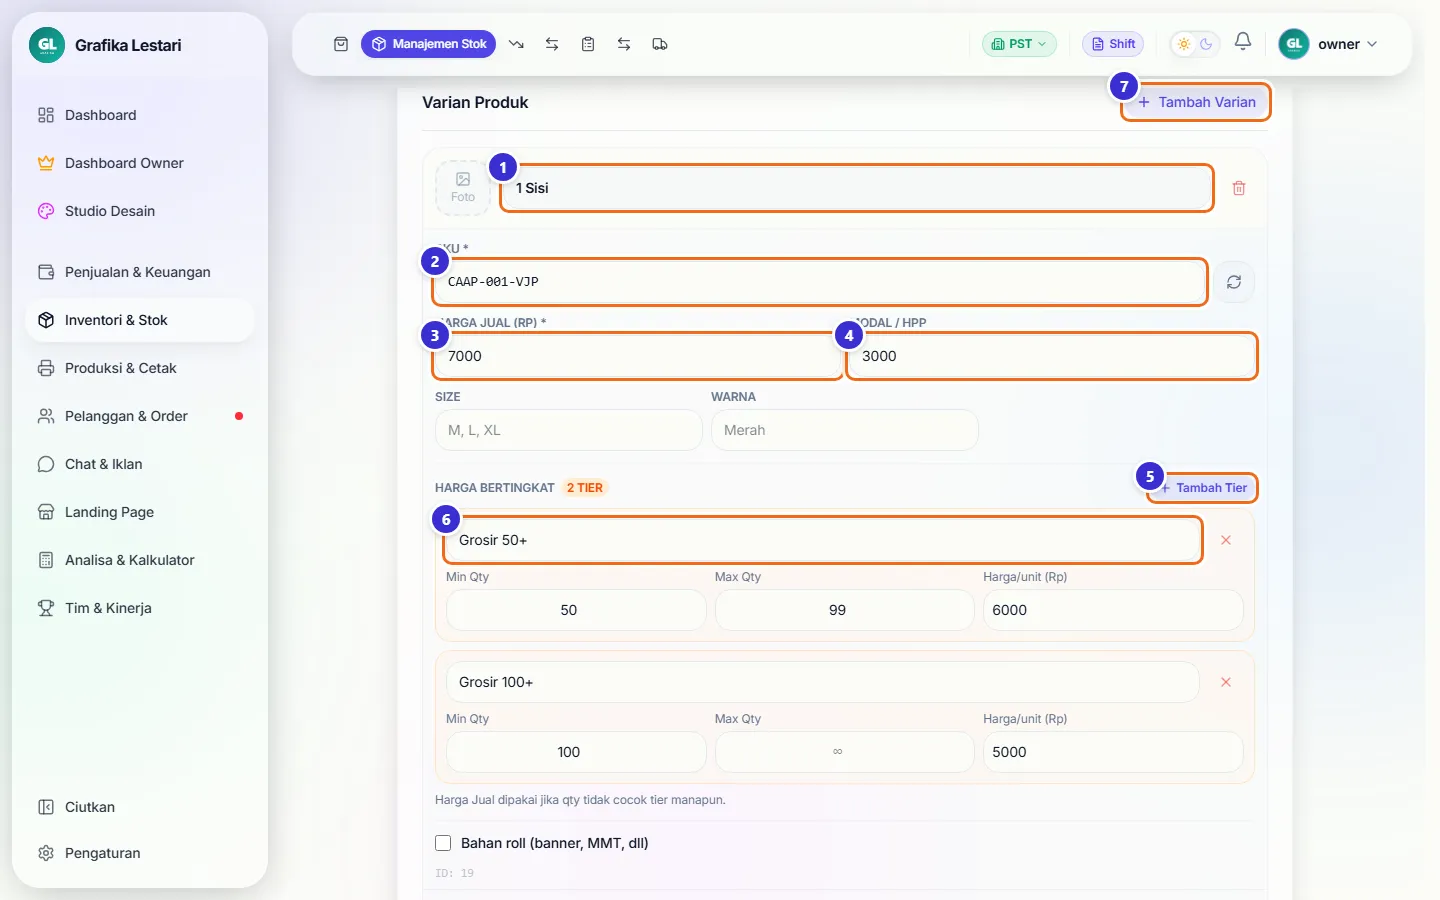The width and height of the screenshot is (1440, 900).
Task: Remove the Grosir 100+ tier
Action: coord(1226,682)
